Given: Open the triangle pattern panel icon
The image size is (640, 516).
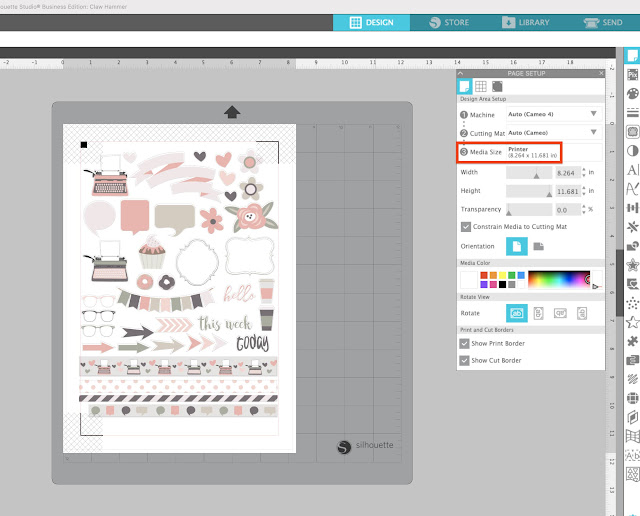Looking at the screenshot, I should click(x=632, y=474).
